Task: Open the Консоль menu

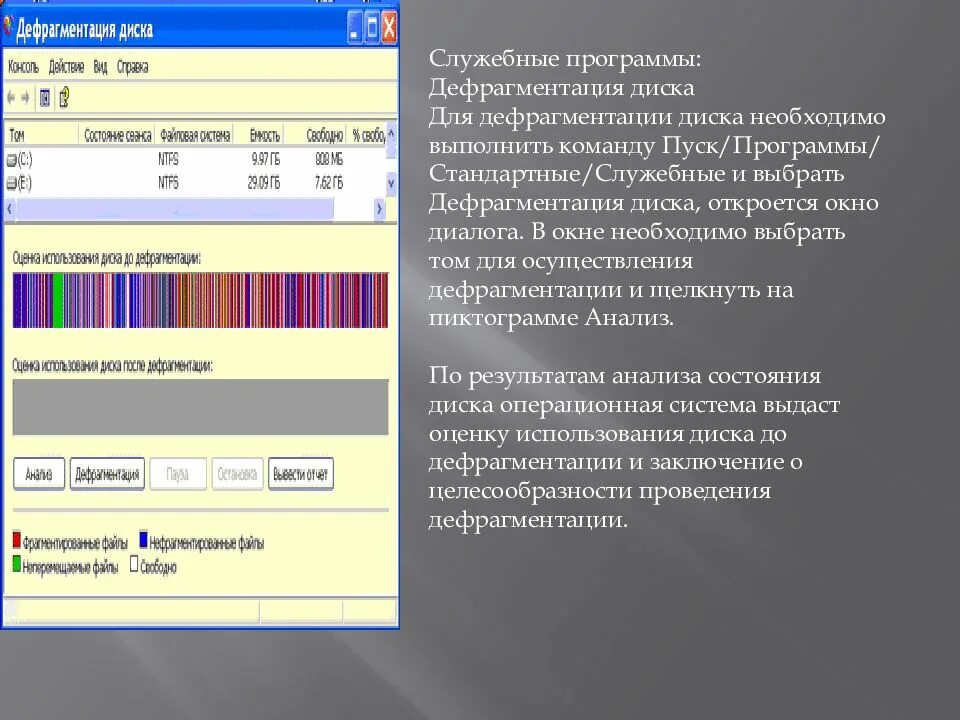Action: 22,67
